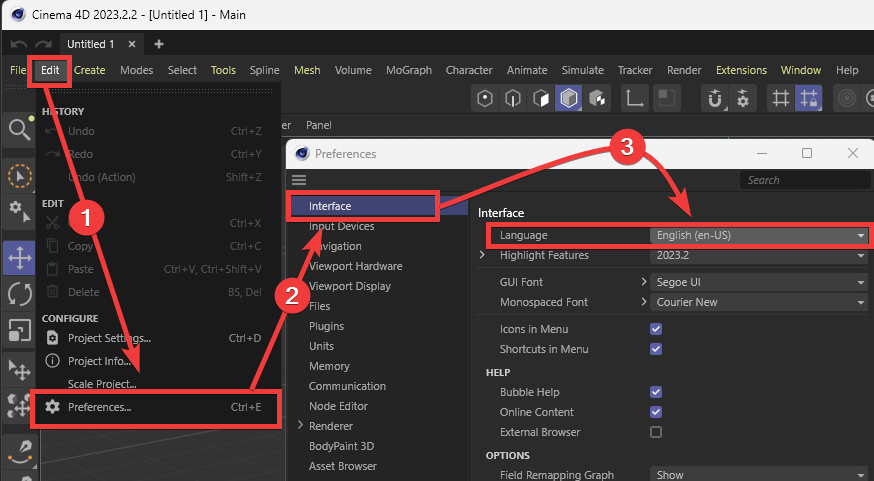This screenshot has width=874, height=481.
Task: Select the Move tool in left toolbar
Action: click(18, 258)
